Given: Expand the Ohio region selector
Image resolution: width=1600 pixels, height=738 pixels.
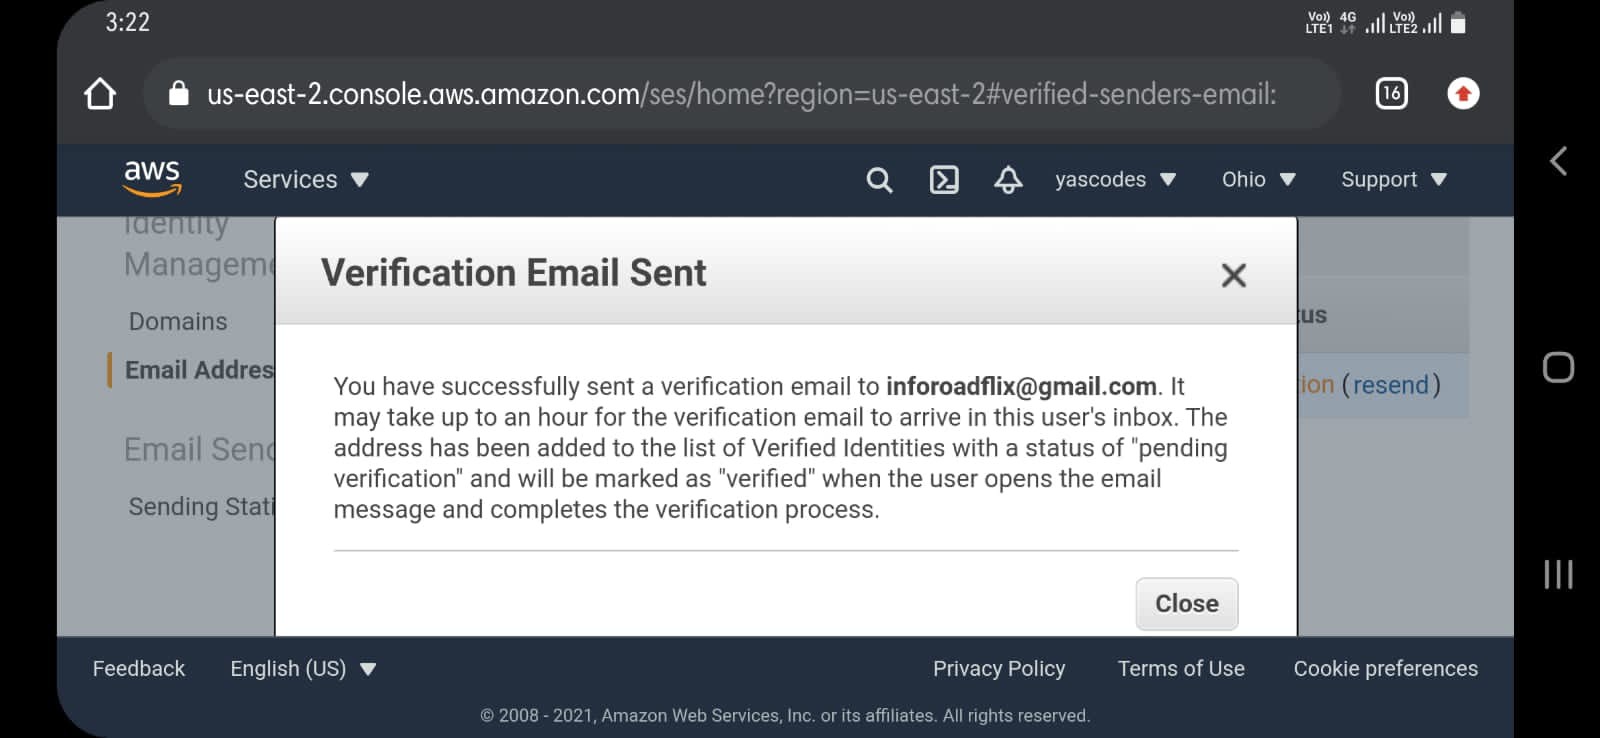Looking at the screenshot, I should tap(1258, 180).
